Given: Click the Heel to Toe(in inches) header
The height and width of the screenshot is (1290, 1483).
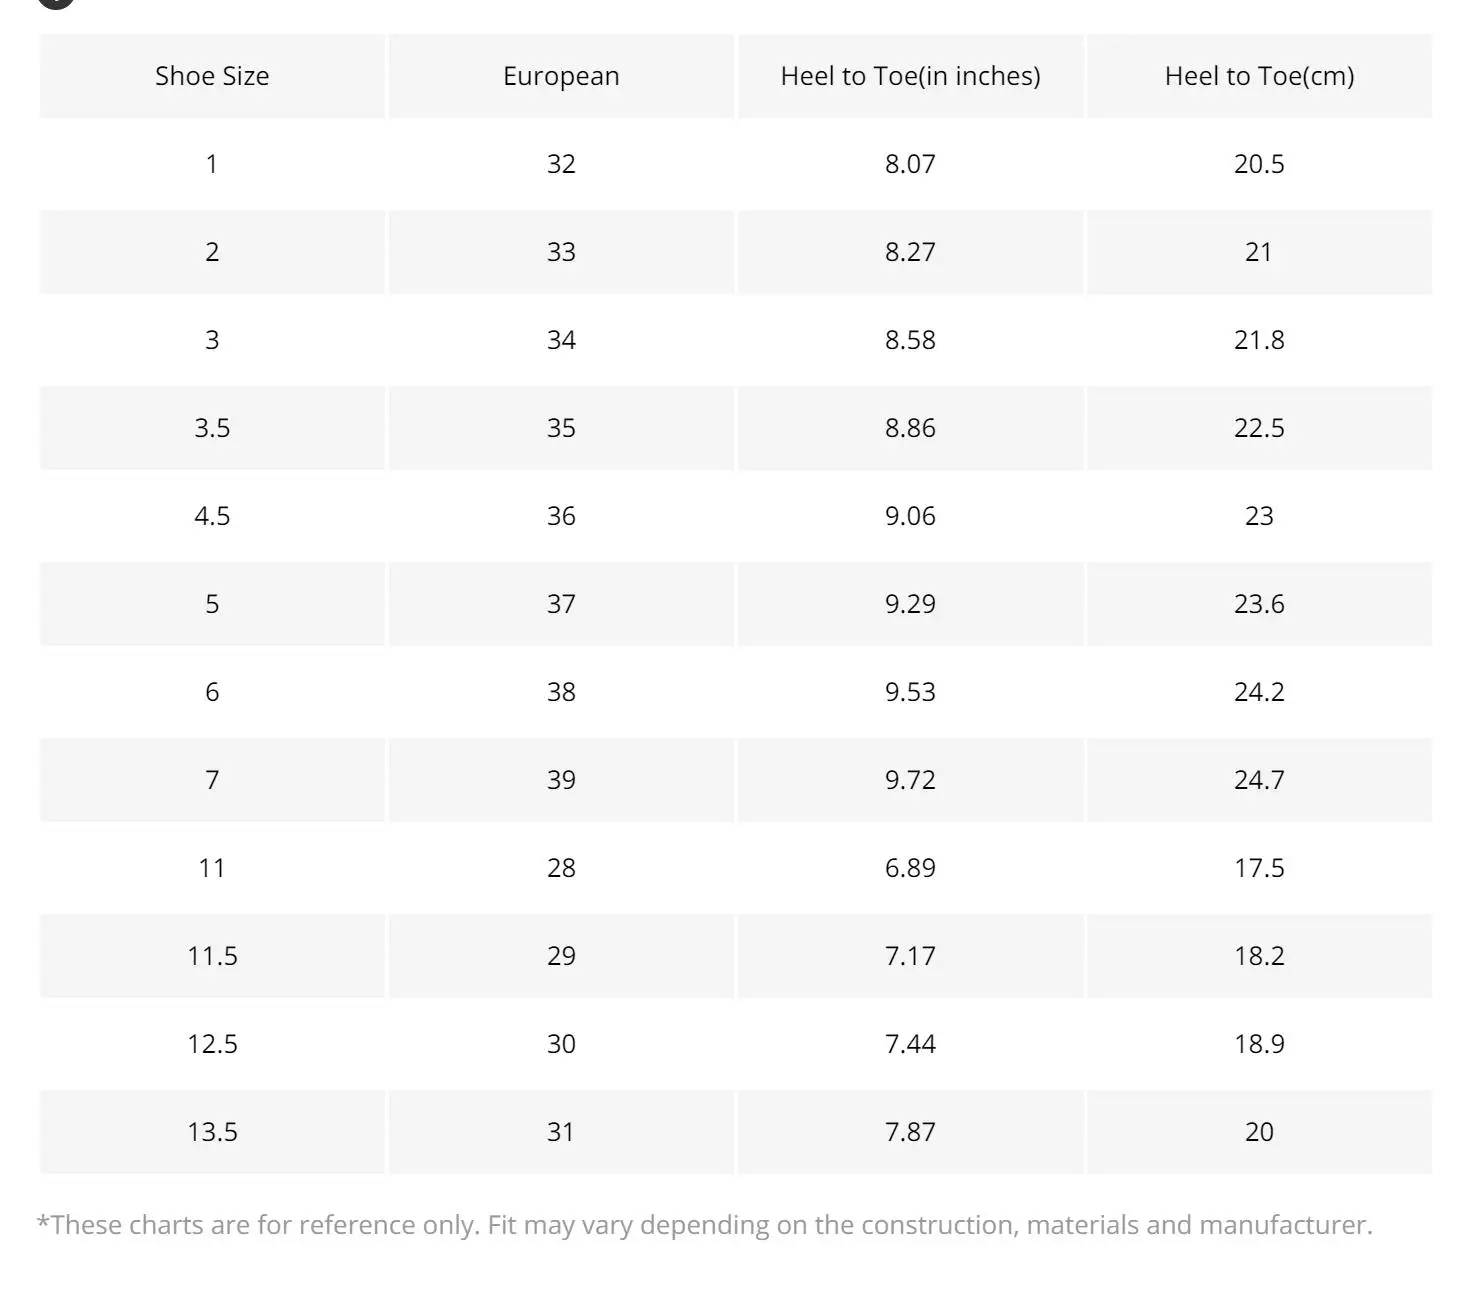Looking at the screenshot, I should [x=910, y=76].
